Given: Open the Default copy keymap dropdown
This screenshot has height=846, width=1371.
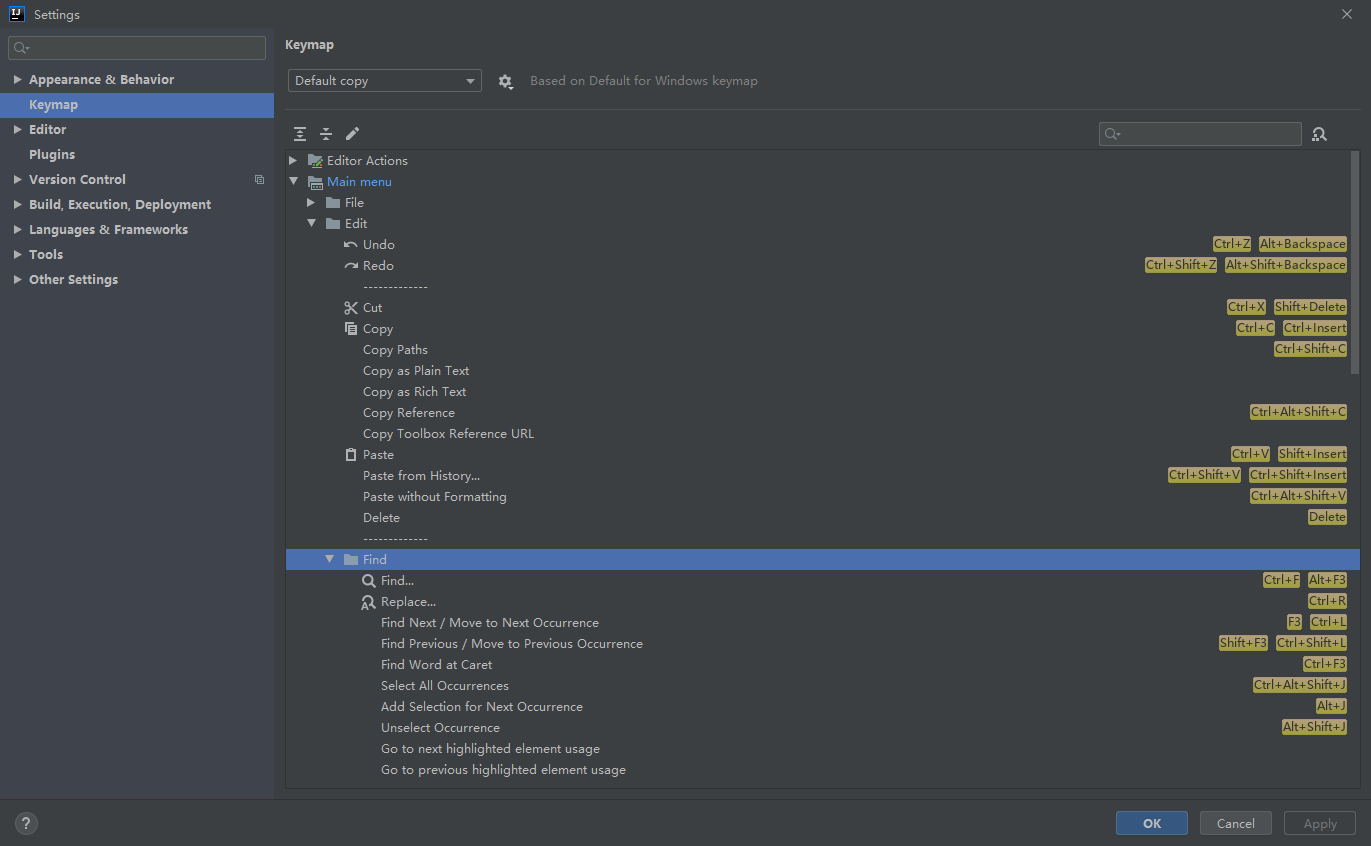Looking at the screenshot, I should 385,81.
